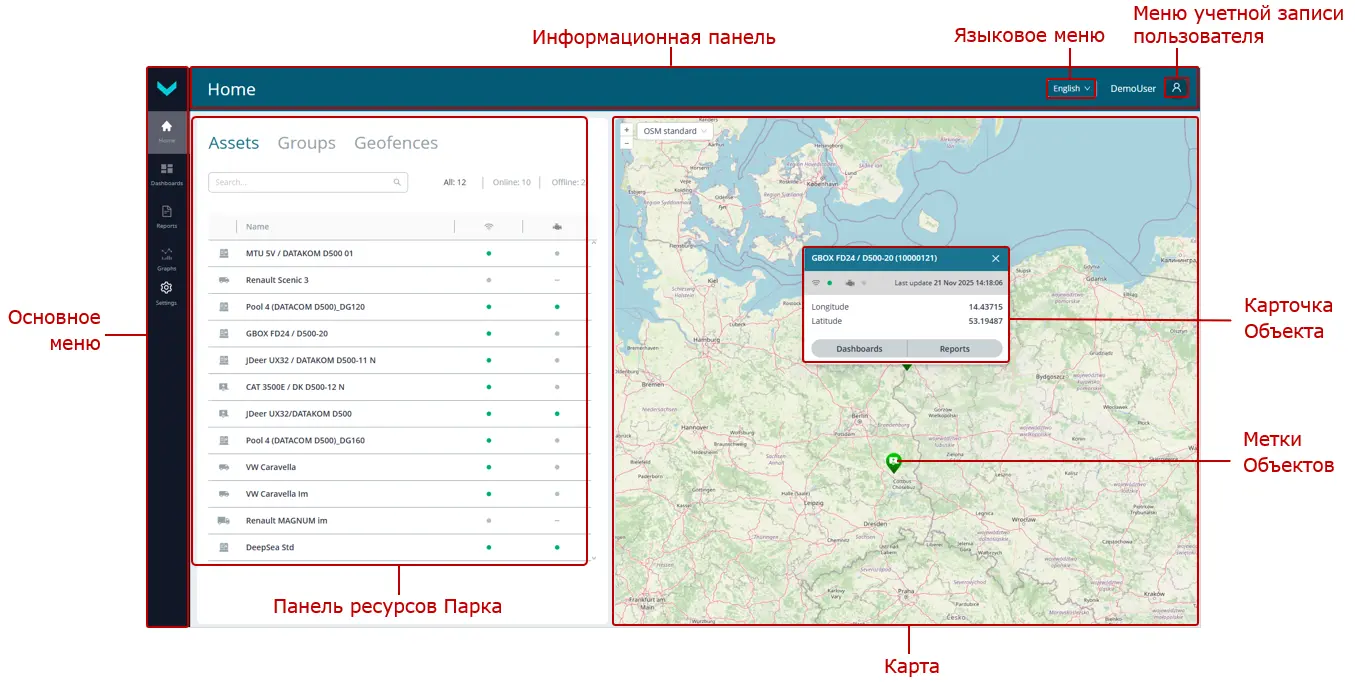
Task: Open the Reports icon in the sidebar
Action: click(x=166, y=213)
